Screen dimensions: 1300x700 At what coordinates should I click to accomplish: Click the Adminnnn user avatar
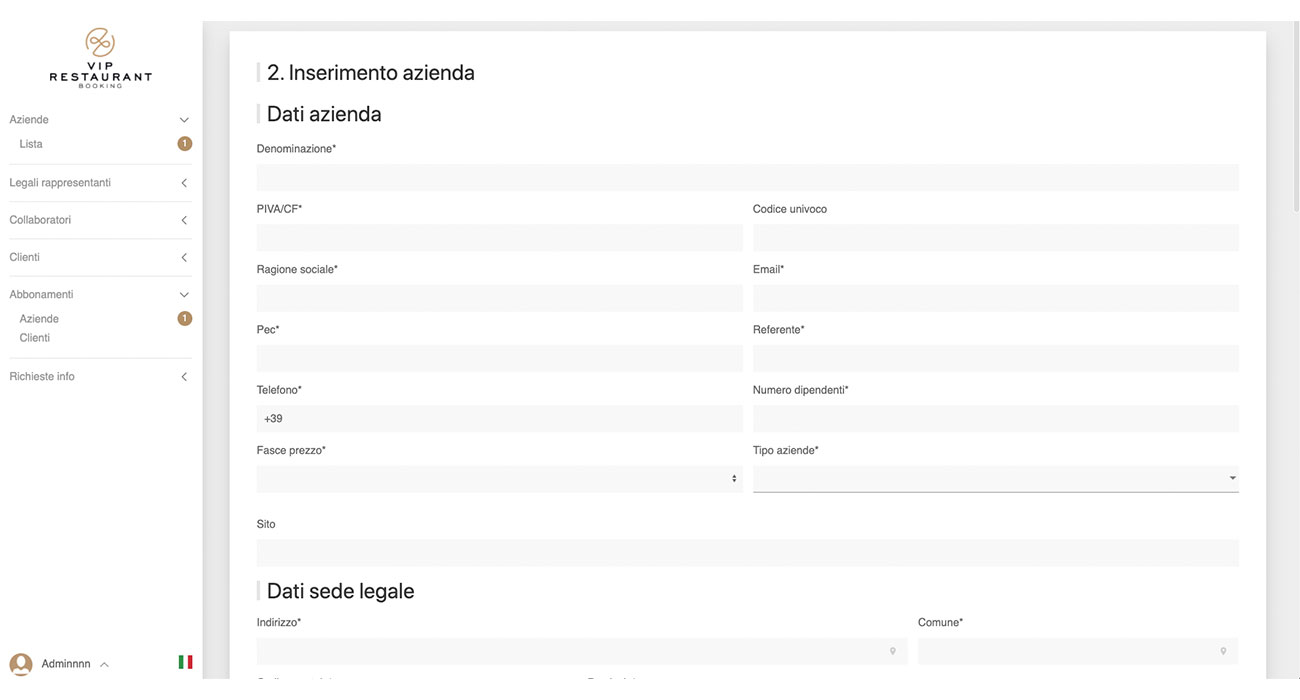(21, 664)
